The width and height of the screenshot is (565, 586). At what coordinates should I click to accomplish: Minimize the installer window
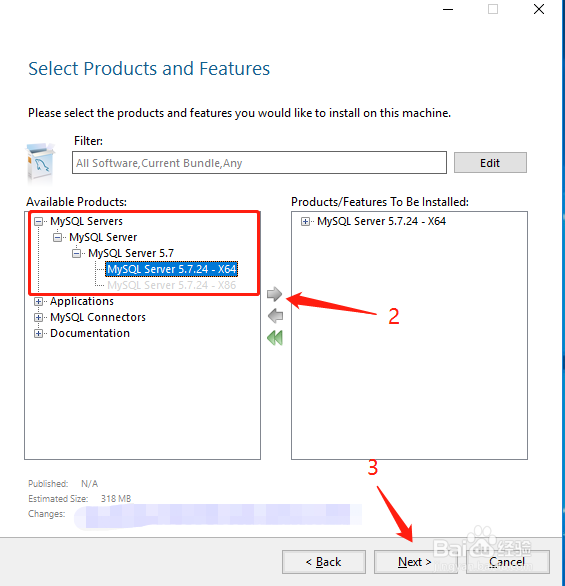pyautogui.click(x=448, y=9)
